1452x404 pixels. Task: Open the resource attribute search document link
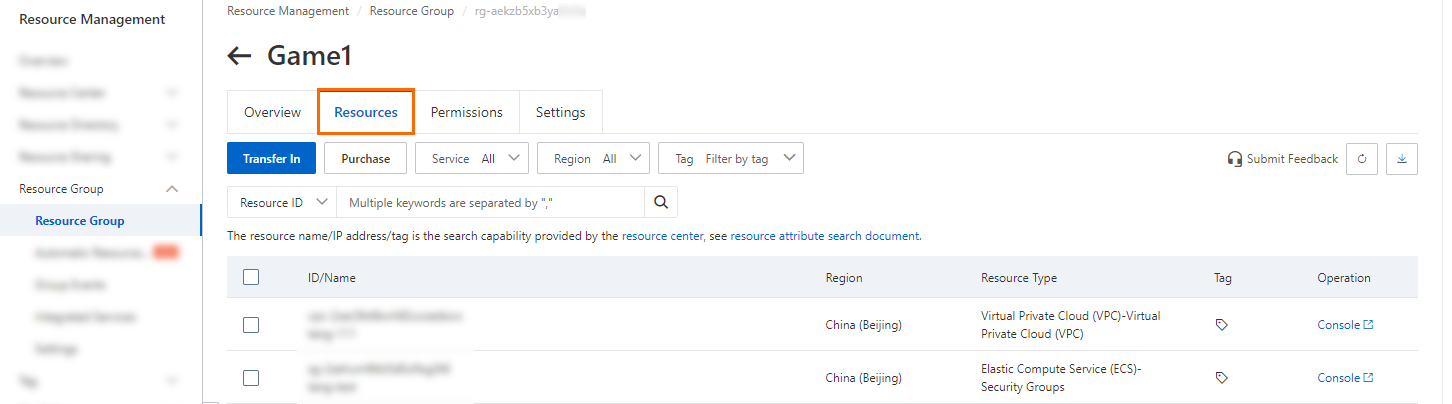click(x=825, y=237)
